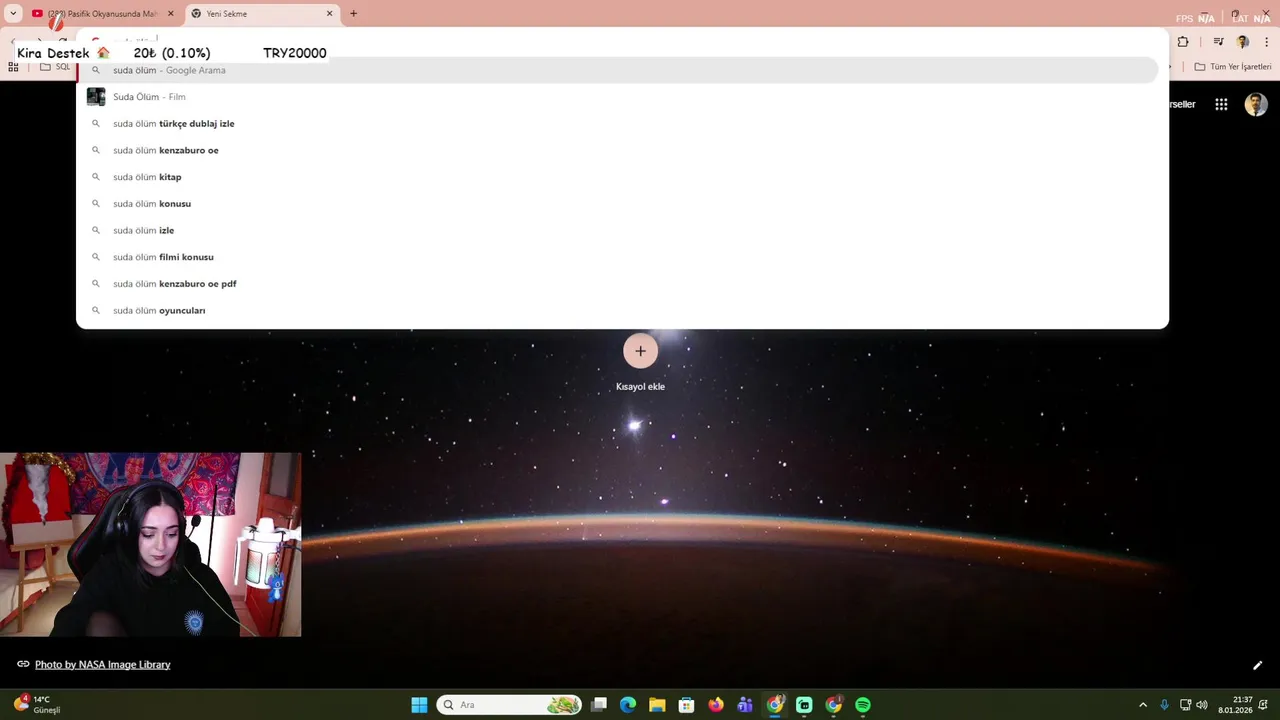Image resolution: width=1280 pixels, height=720 pixels.
Task: Click the Kısayol ekle plus button
Action: point(640,351)
